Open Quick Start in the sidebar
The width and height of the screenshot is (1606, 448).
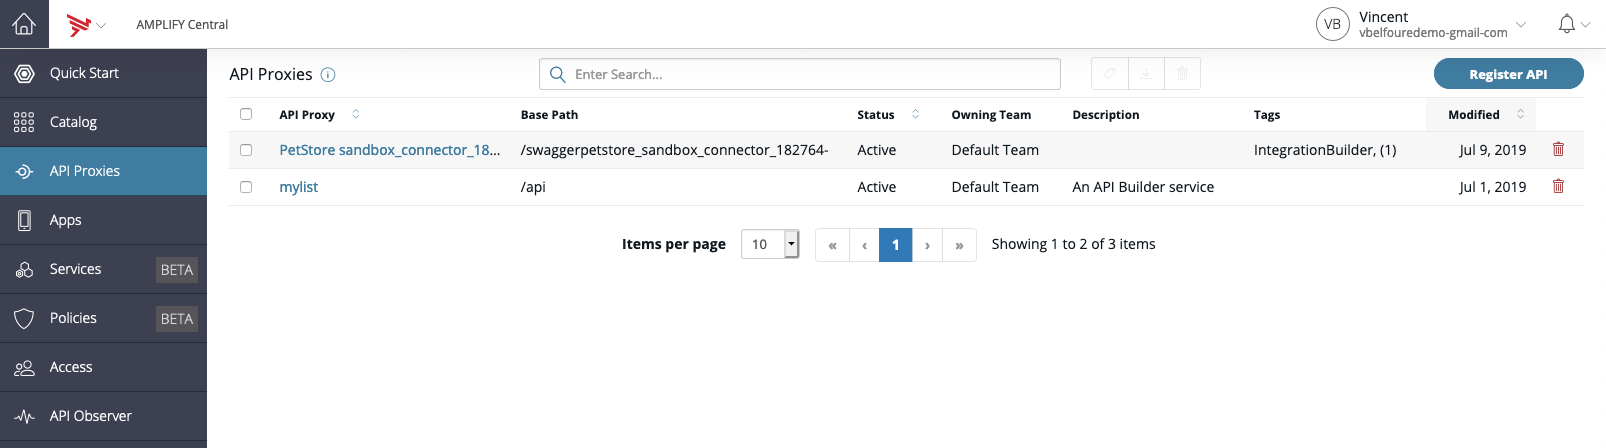[x=103, y=73]
